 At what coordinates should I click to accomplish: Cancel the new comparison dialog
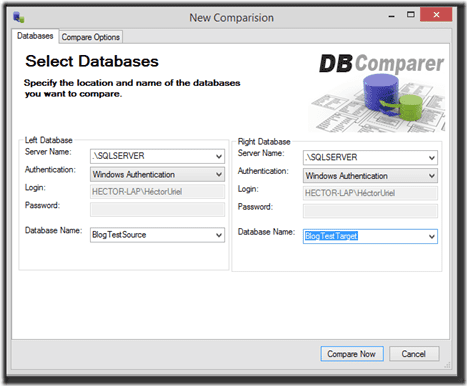[414, 354]
